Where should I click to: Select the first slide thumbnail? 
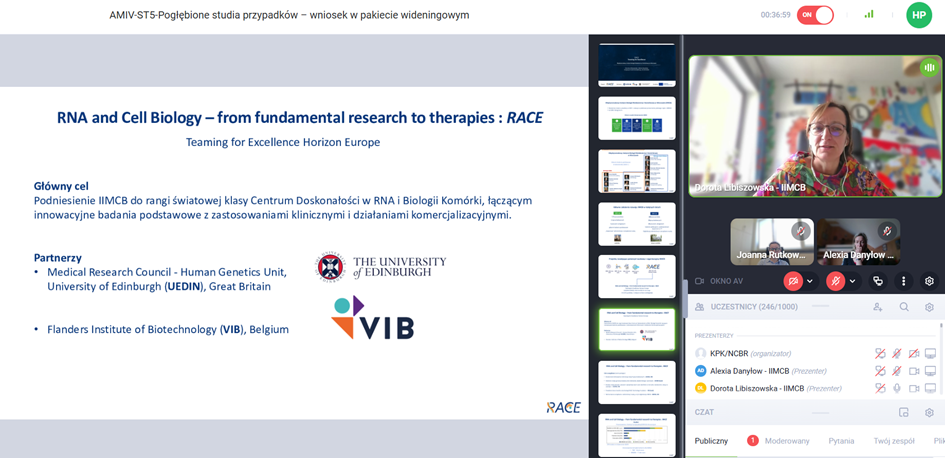click(637, 64)
